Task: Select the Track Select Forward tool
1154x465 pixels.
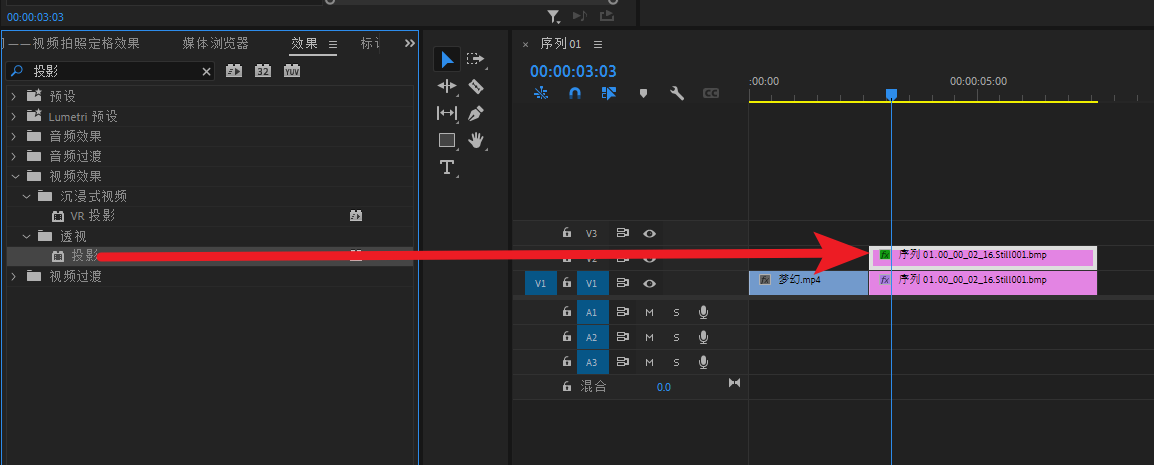Action: (x=476, y=59)
